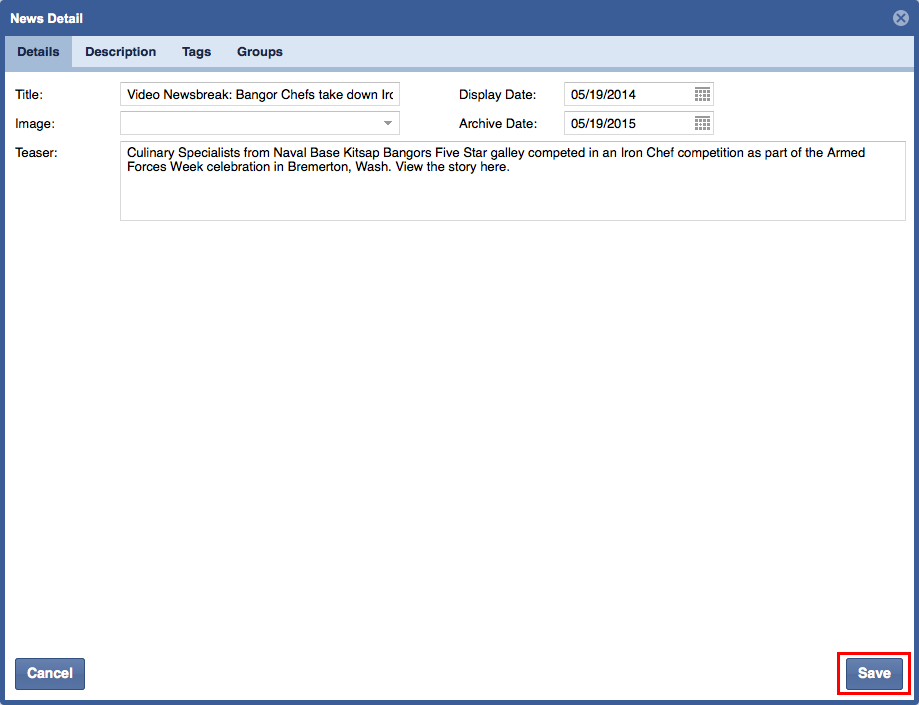Image resolution: width=919 pixels, height=705 pixels.
Task: Click the "Teaser:" field label
Action: pos(37,152)
